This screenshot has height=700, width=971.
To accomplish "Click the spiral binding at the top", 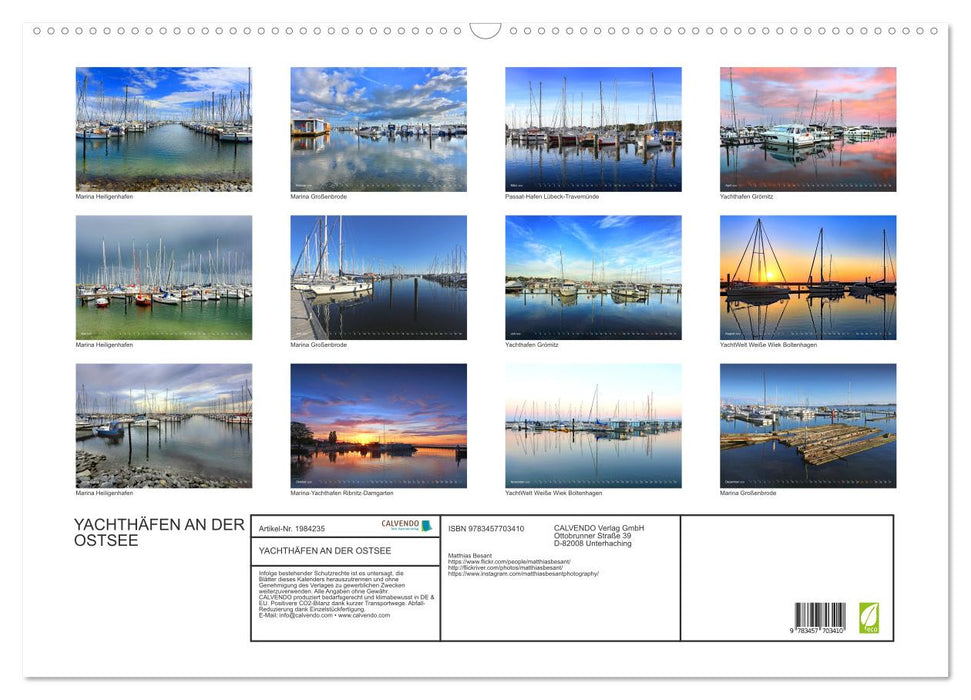I will [x=485, y=31].
